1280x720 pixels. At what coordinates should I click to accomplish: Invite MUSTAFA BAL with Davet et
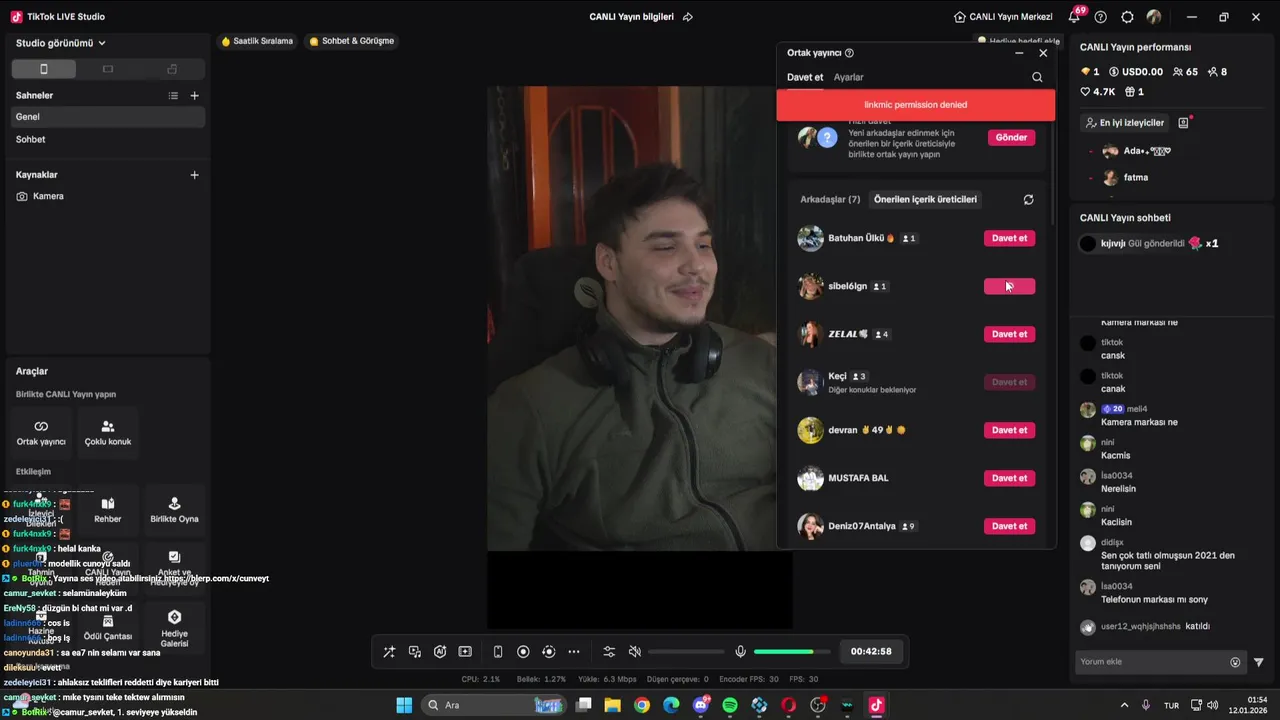pos(1009,478)
